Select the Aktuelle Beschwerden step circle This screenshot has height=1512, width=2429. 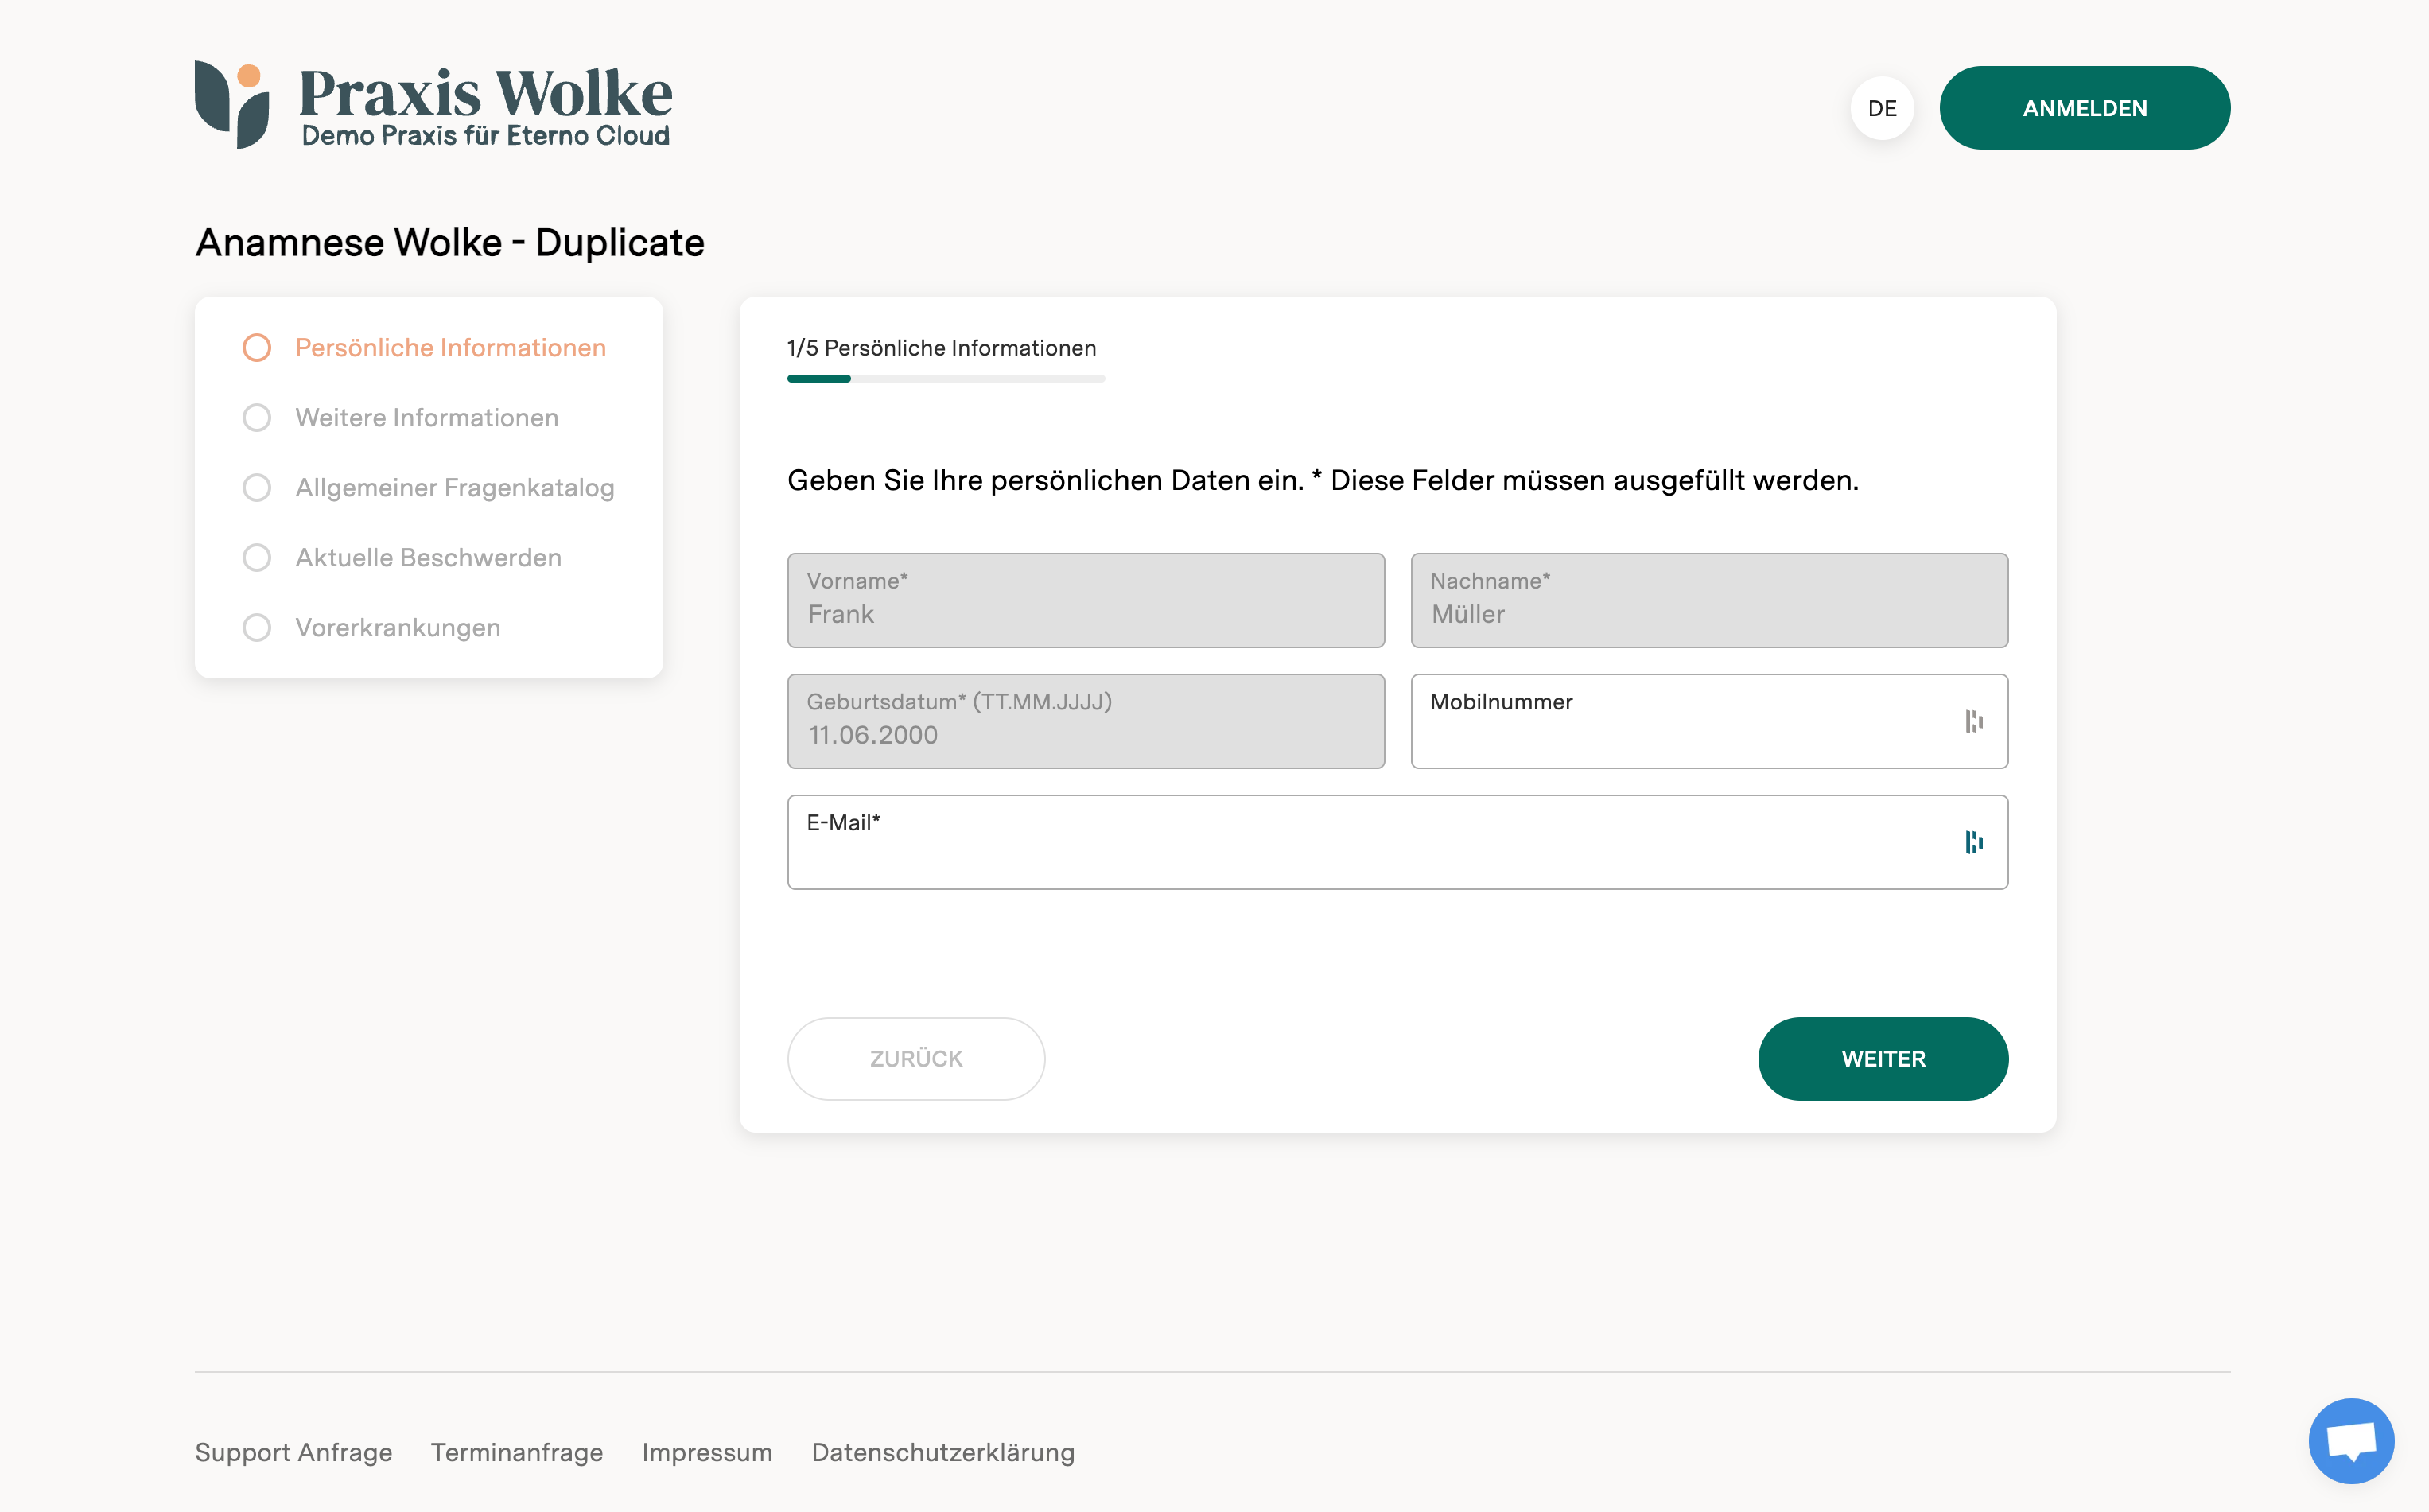257,557
